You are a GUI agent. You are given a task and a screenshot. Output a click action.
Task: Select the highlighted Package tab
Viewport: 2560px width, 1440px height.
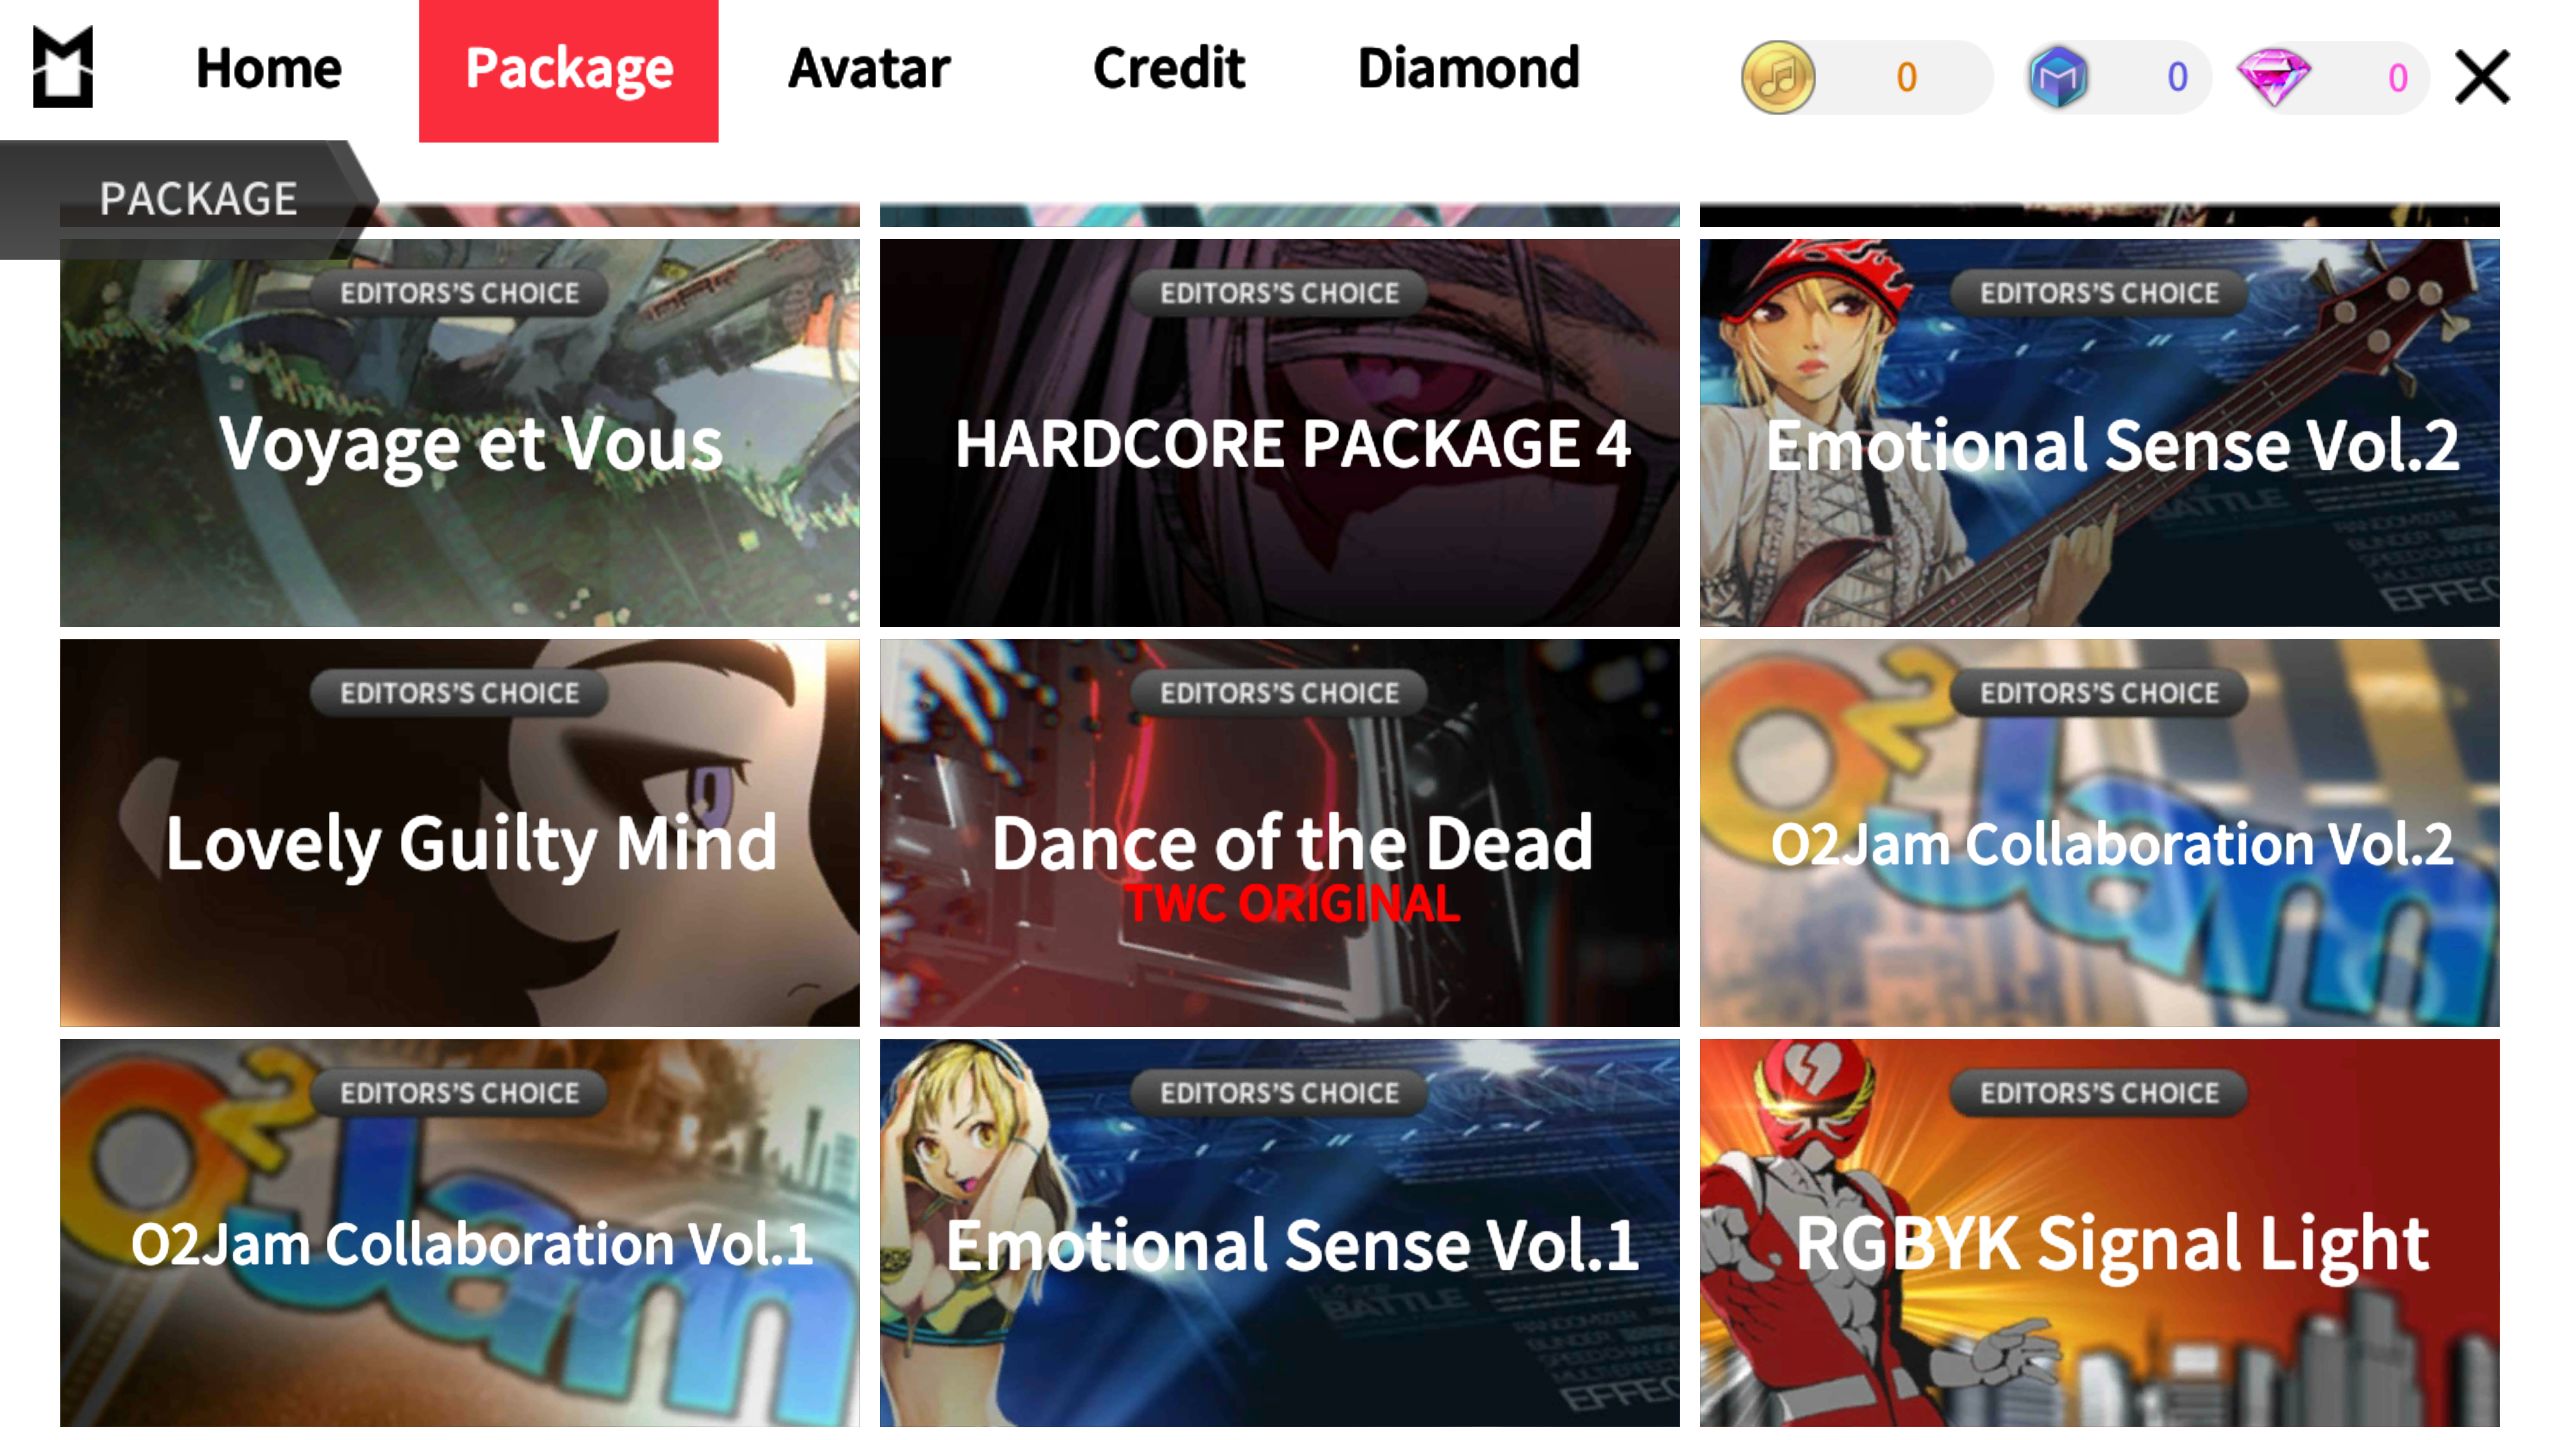(568, 70)
